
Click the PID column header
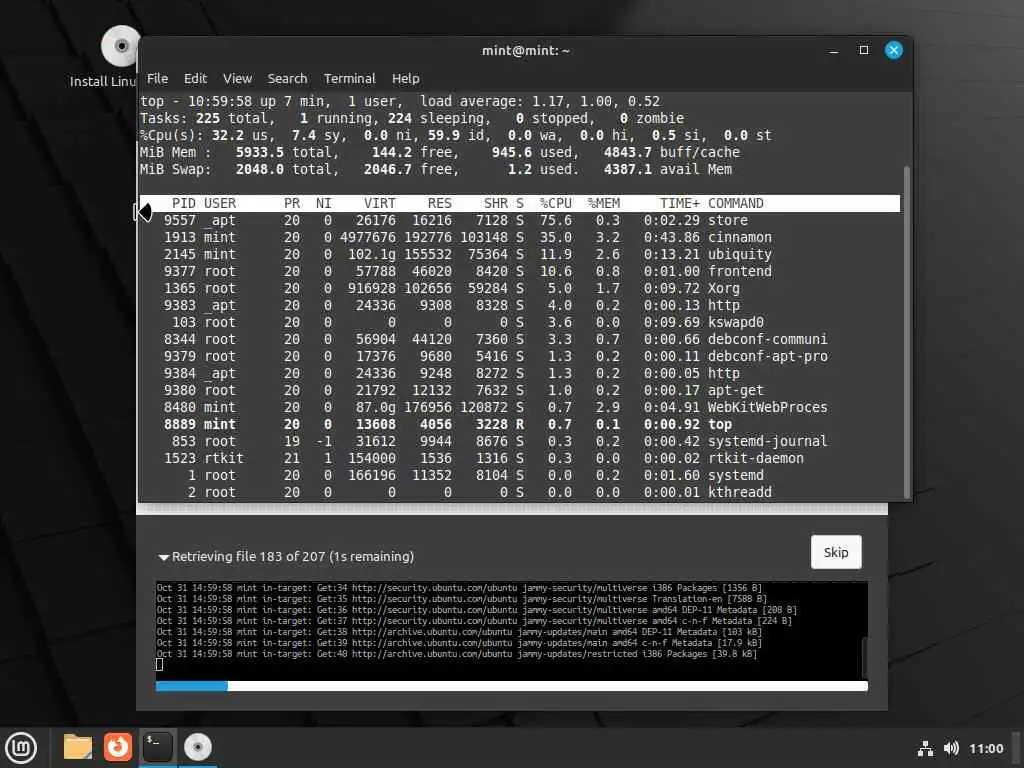point(184,203)
